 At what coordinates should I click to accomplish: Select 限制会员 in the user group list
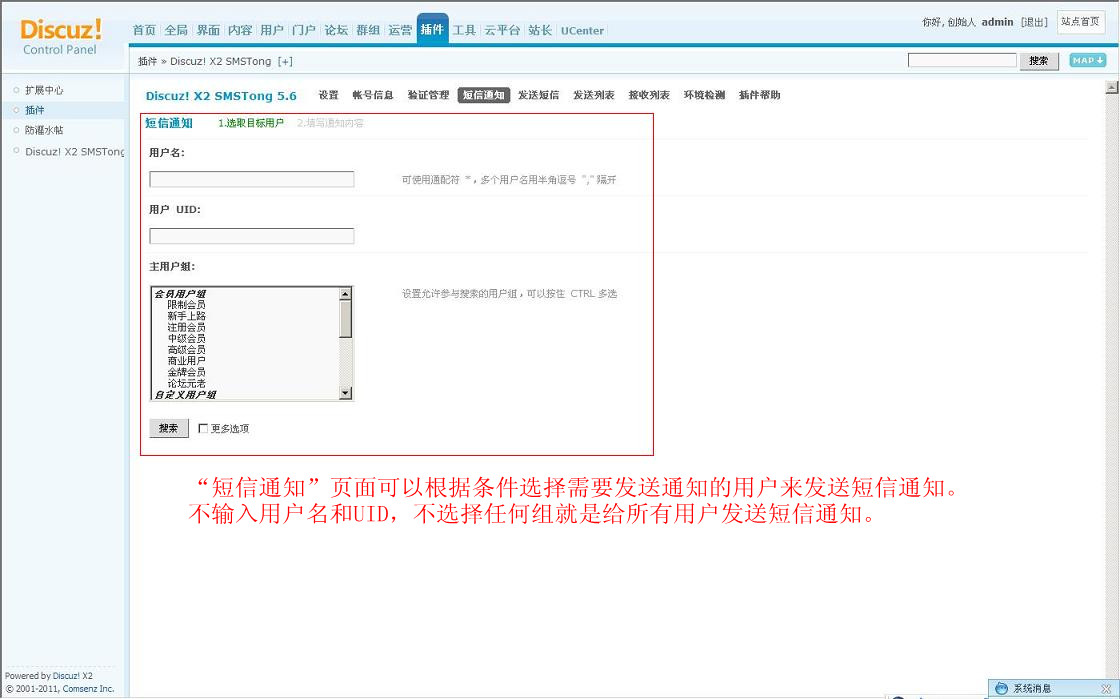click(186, 305)
